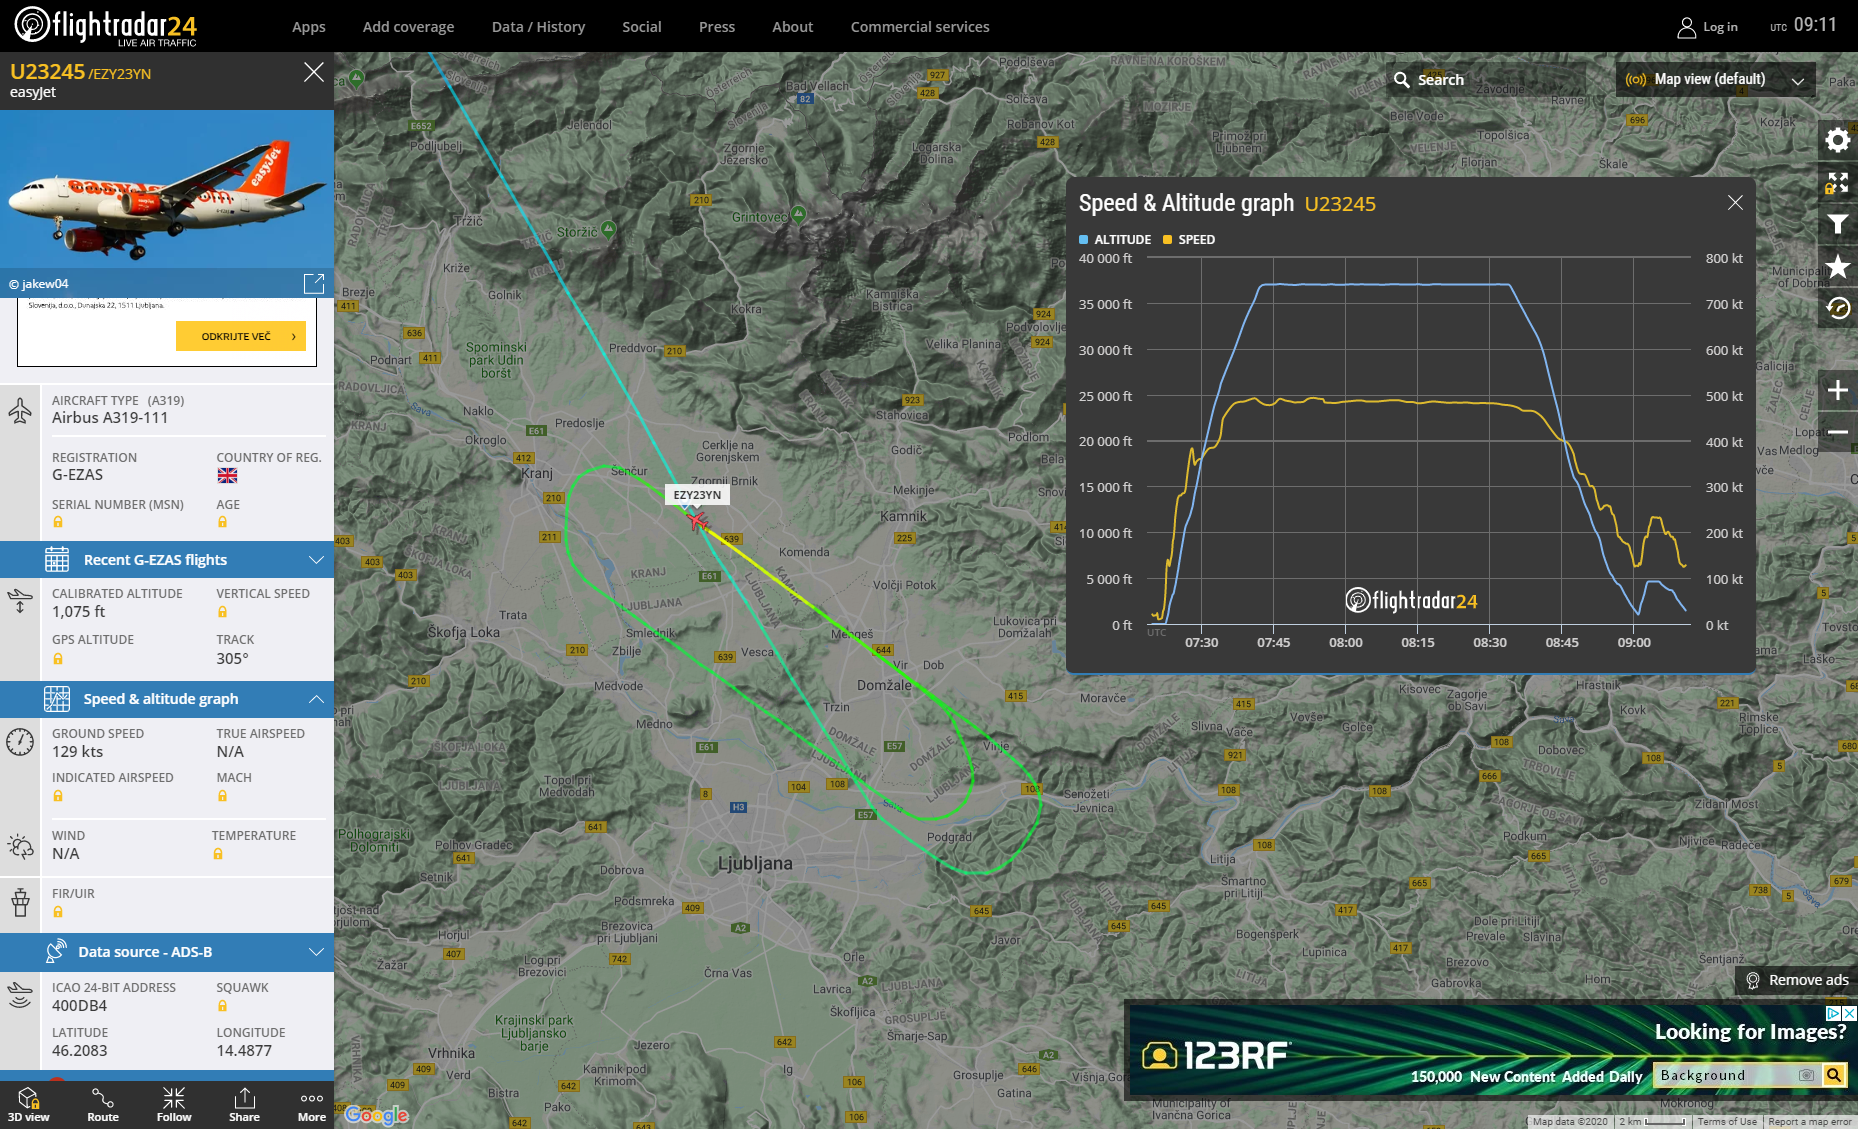The height and width of the screenshot is (1129, 1858).
Task: Open map settings gear
Action: point(1837,140)
